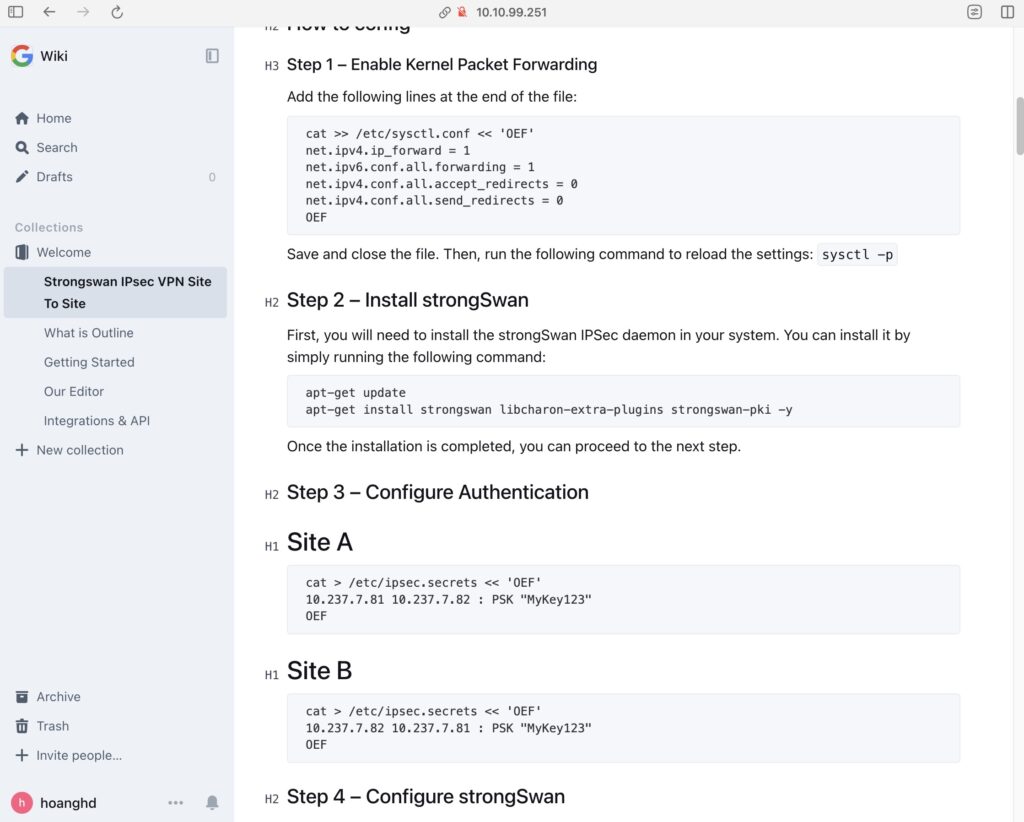Reload the page with the refresh icon
1024x822 pixels.
(x=117, y=12)
